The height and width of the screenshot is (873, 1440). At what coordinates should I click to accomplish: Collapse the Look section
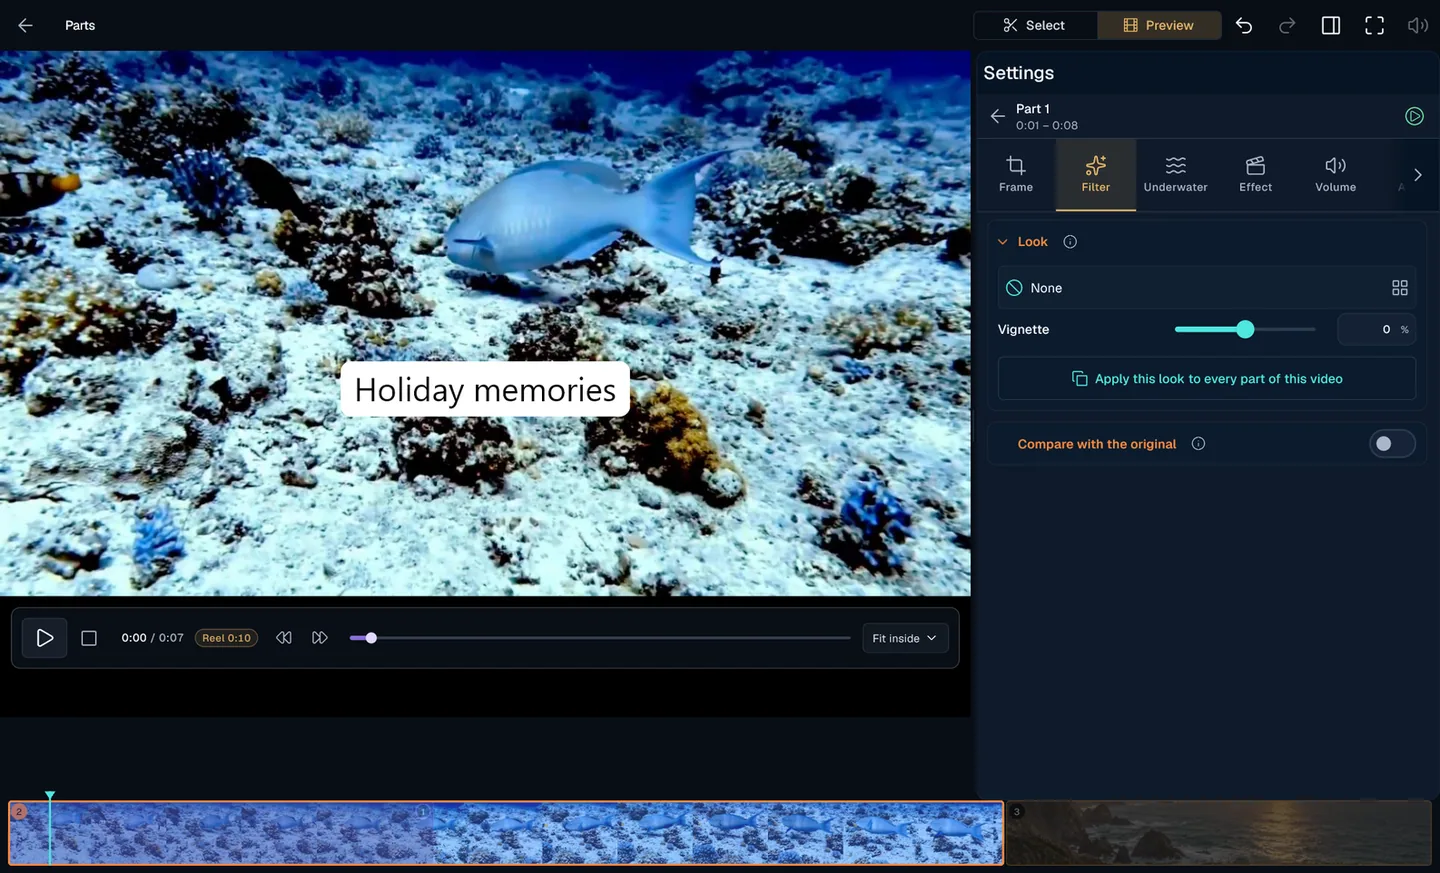coord(1003,242)
